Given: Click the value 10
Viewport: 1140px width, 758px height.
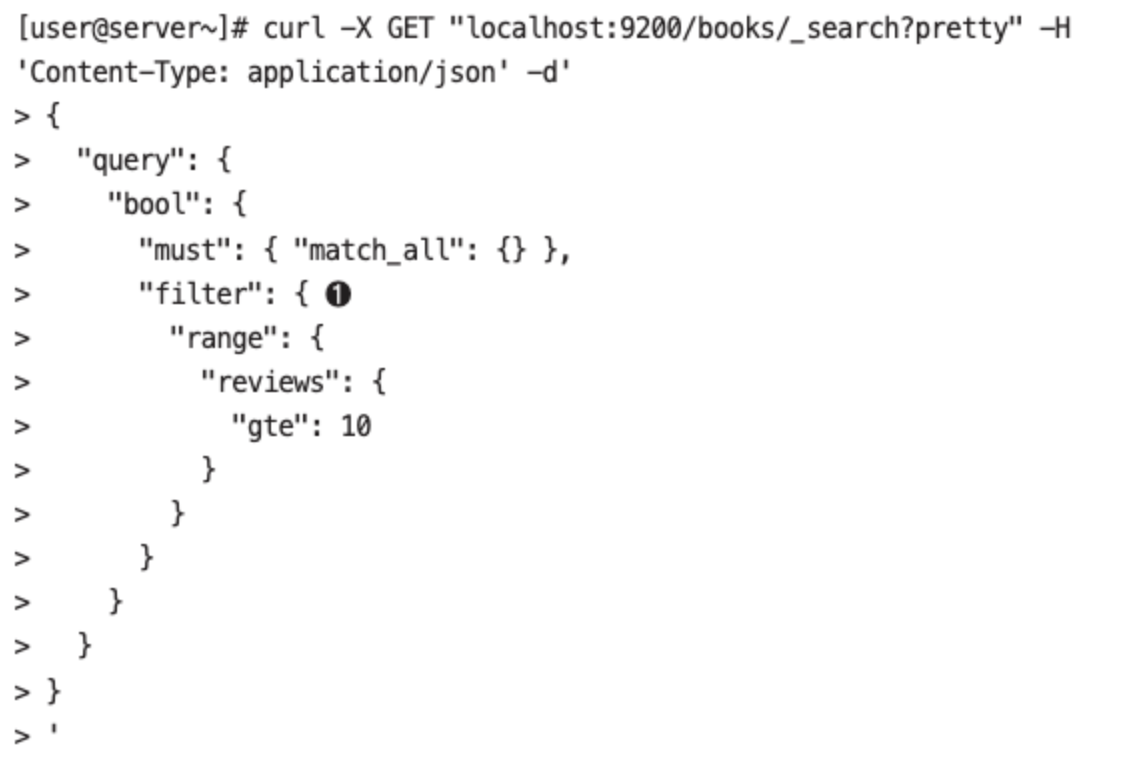Looking at the screenshot, I should click(356, 426).
